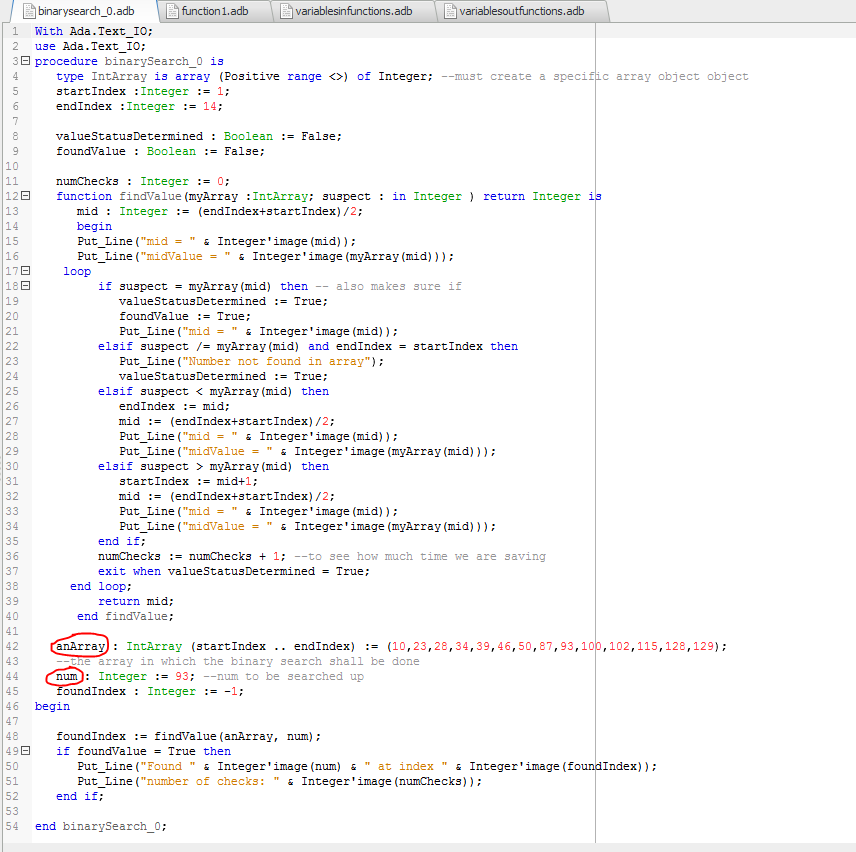Click 'endIndex := mid;' on line 26
Screen dimensions: 856x852
(x=175, y=406)
